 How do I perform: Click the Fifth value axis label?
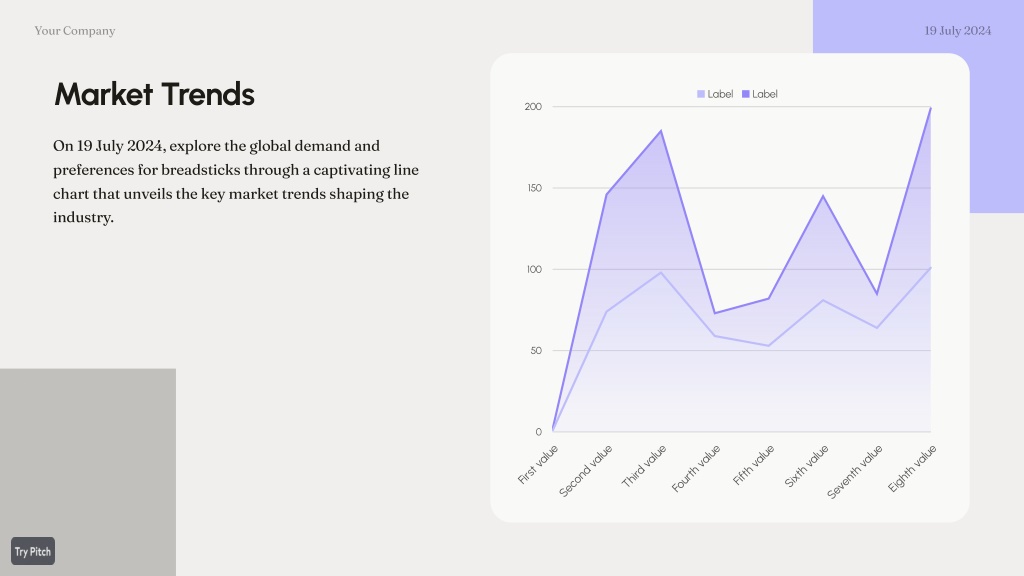[x=754, y=464]
